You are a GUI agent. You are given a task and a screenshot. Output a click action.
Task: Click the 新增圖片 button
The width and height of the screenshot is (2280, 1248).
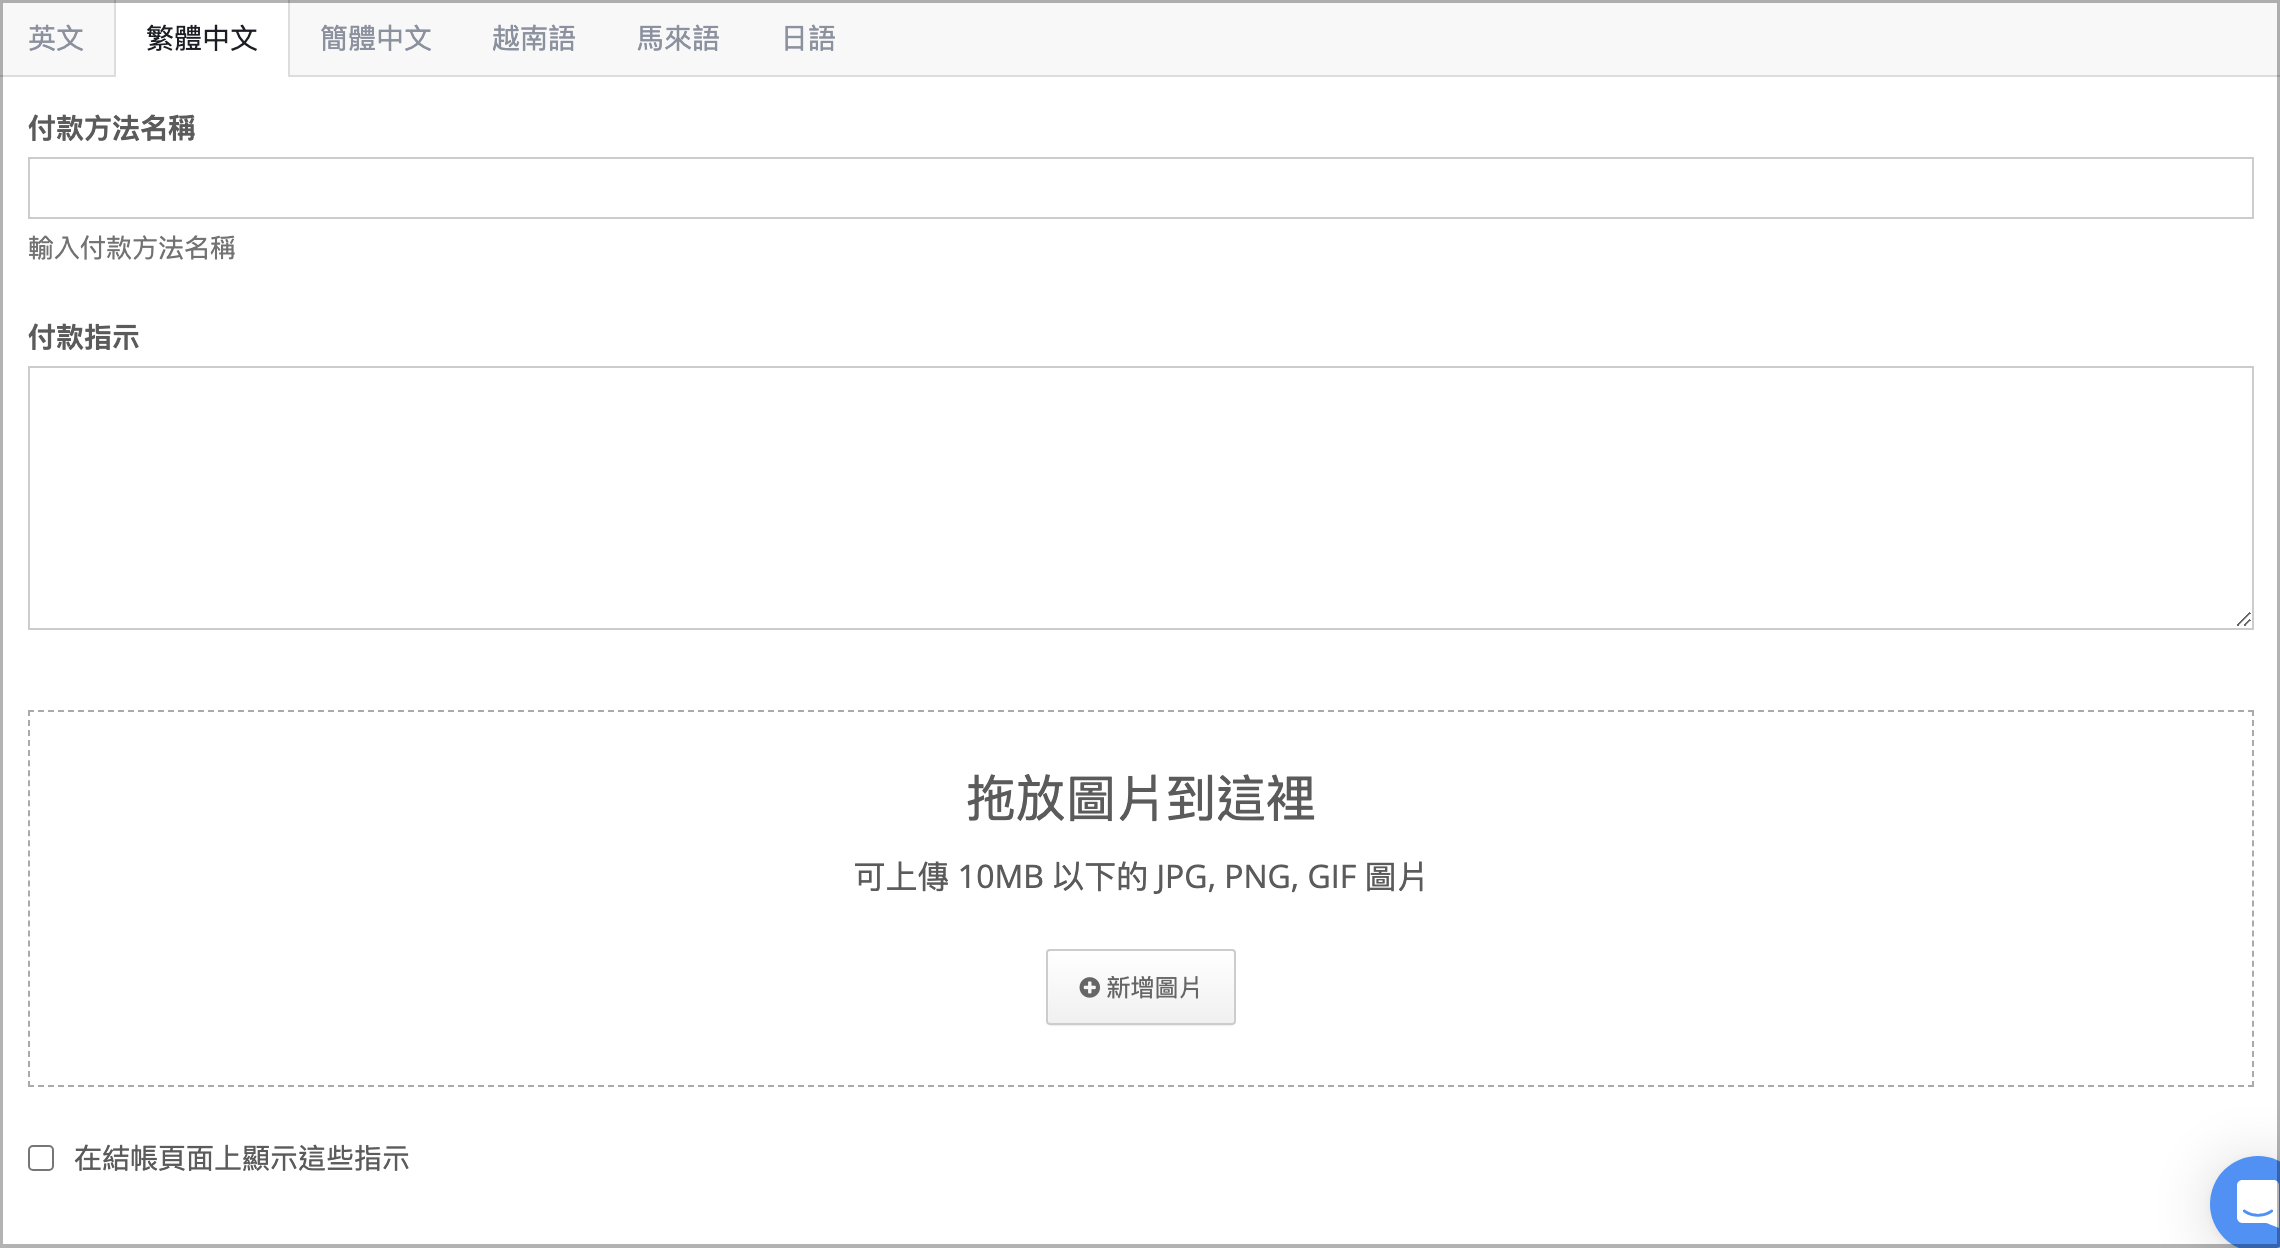pyautogui.click(x=1140, y=987)
